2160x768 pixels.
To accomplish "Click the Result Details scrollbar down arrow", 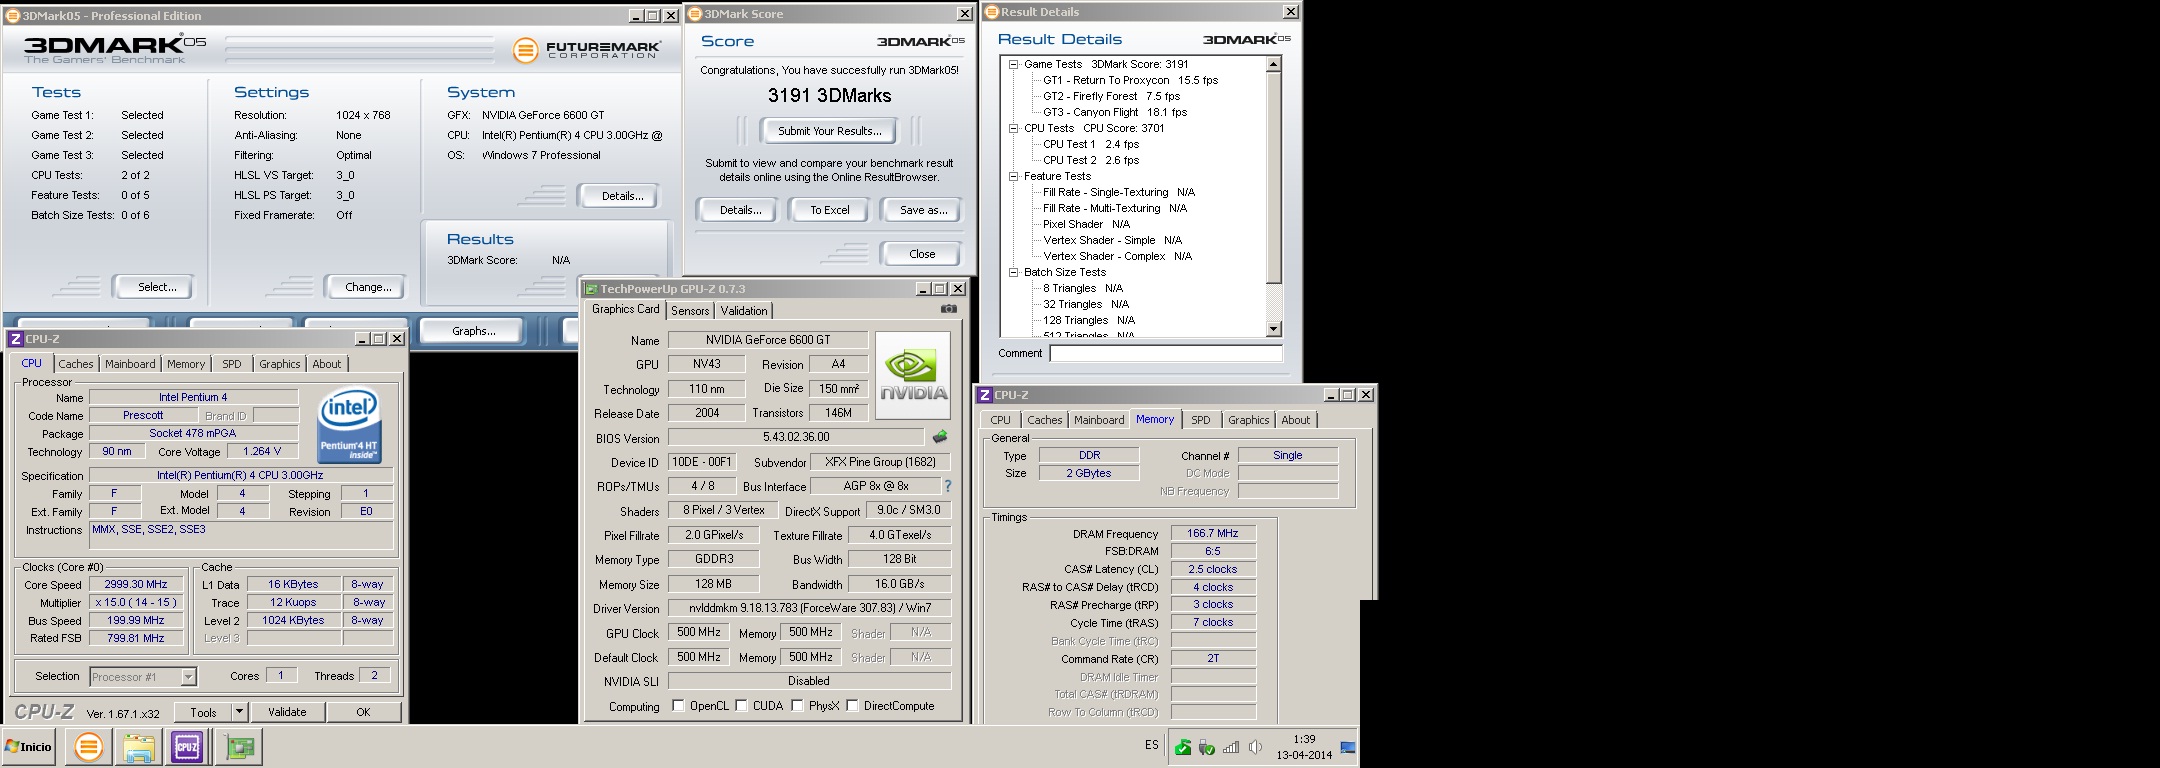I will pyautogui.click(x=1273, y=329).
